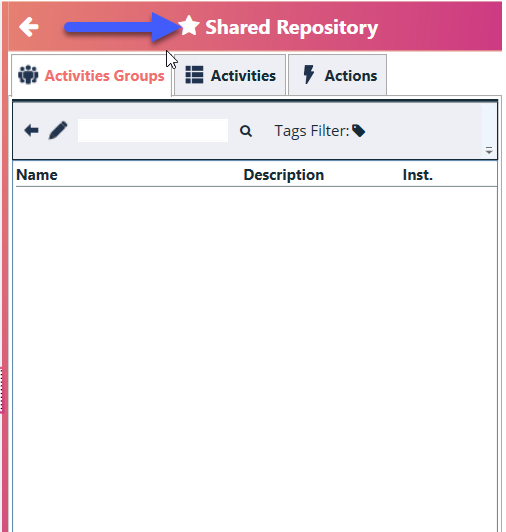
Task: Expand the toolbar overflow arrow
Action: (x=489, y=150)
